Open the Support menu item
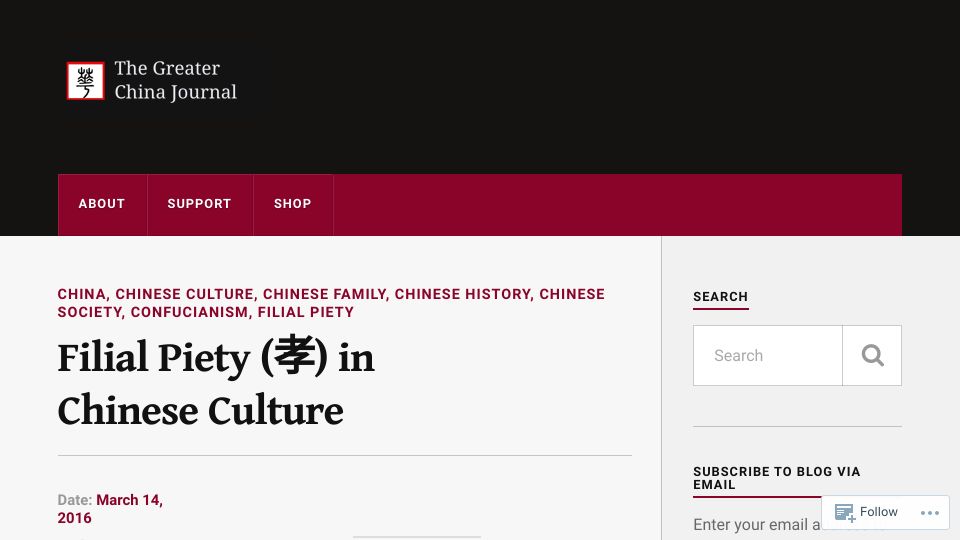This screenshot has height=540, width=960. 200,204
